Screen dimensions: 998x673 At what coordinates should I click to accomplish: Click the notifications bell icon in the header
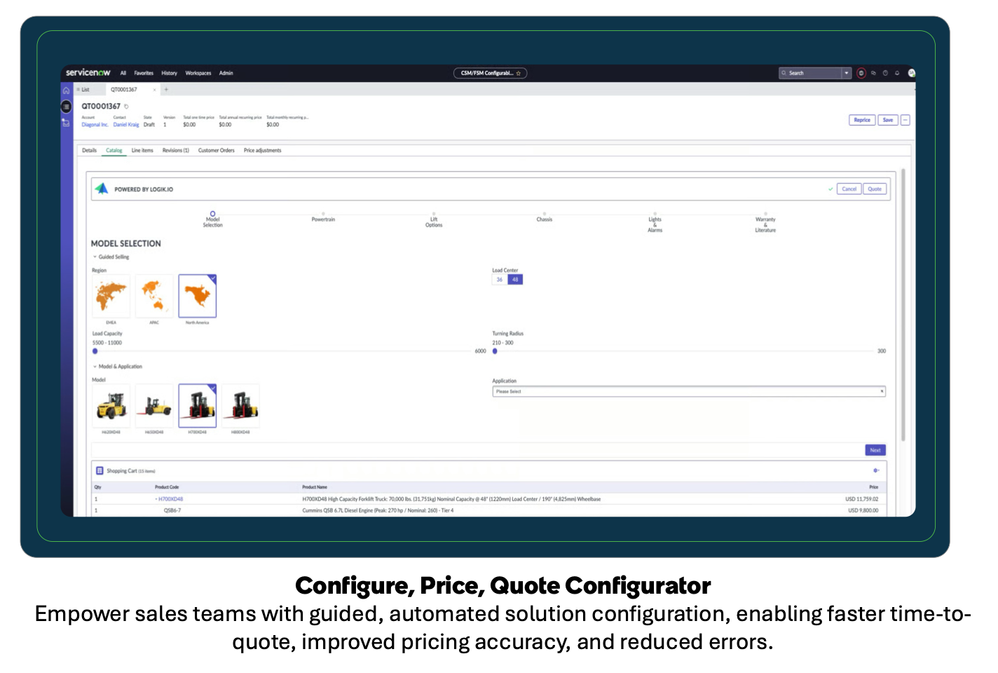(x=897, y=73)
